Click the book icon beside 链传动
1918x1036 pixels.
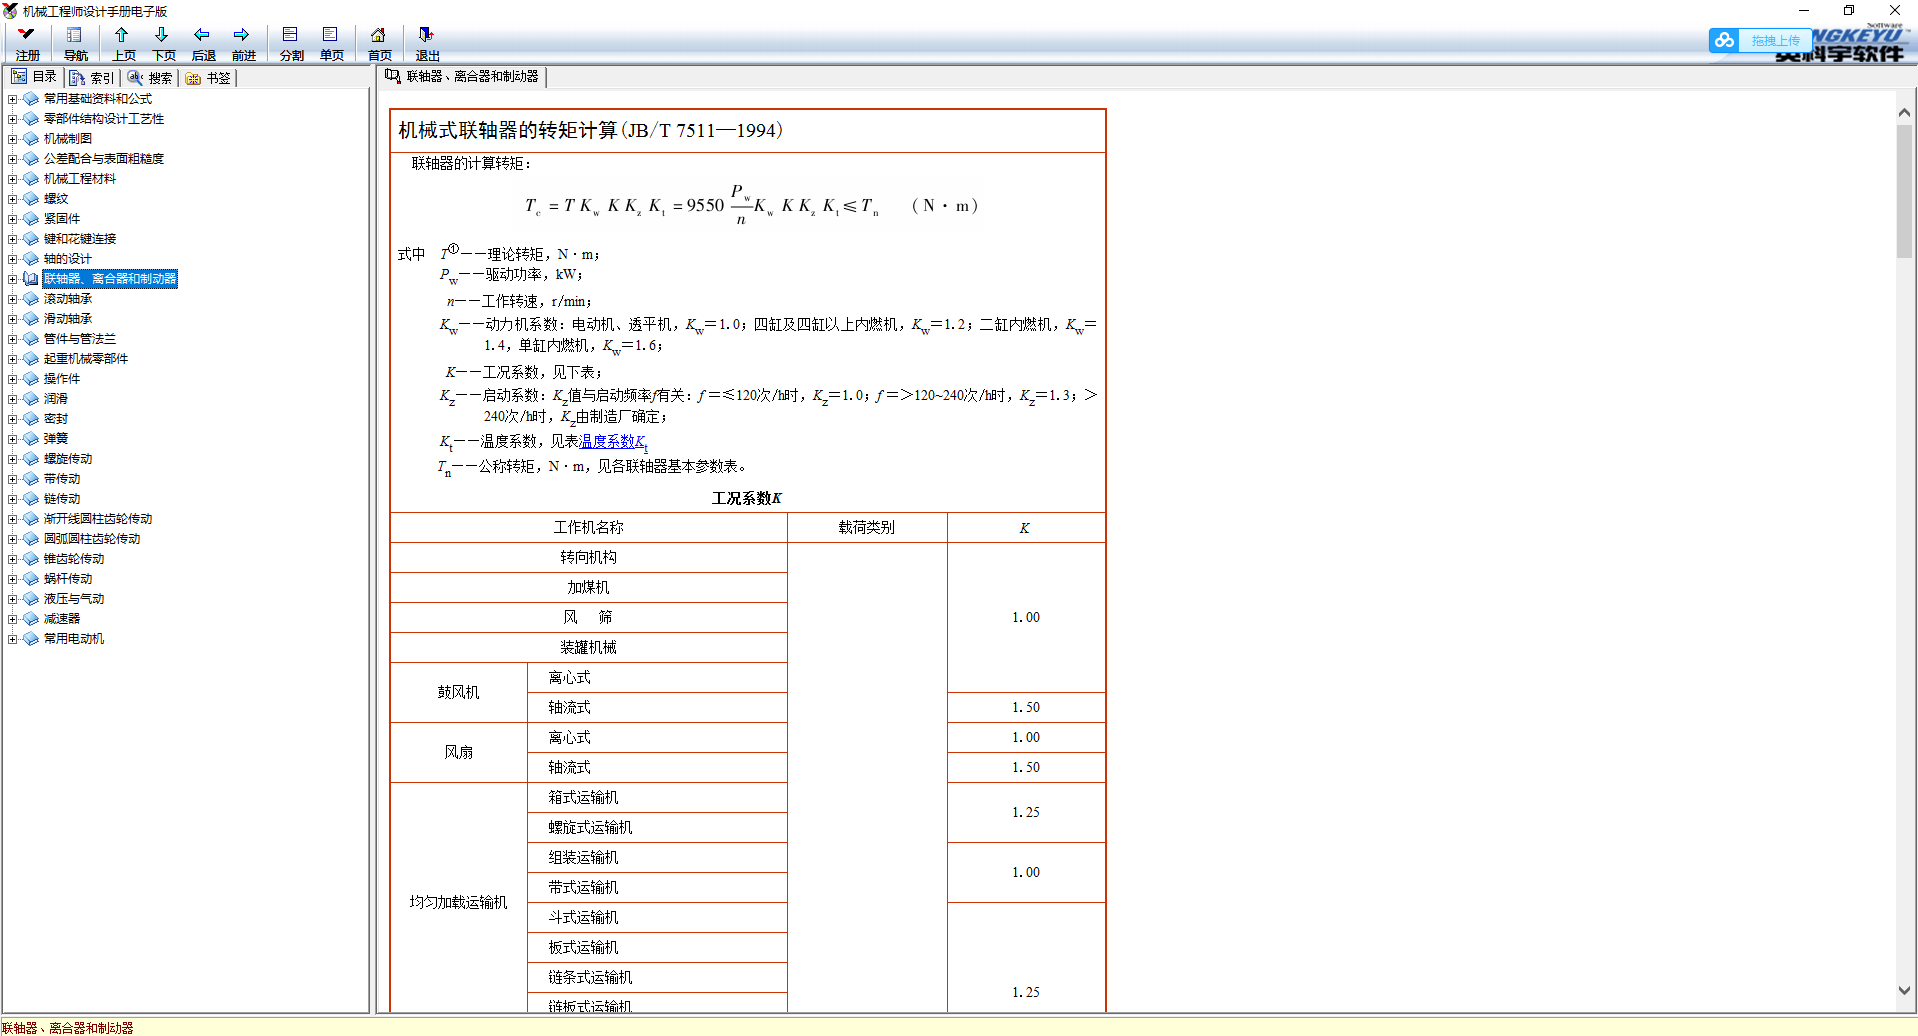[x=31, y=499]
